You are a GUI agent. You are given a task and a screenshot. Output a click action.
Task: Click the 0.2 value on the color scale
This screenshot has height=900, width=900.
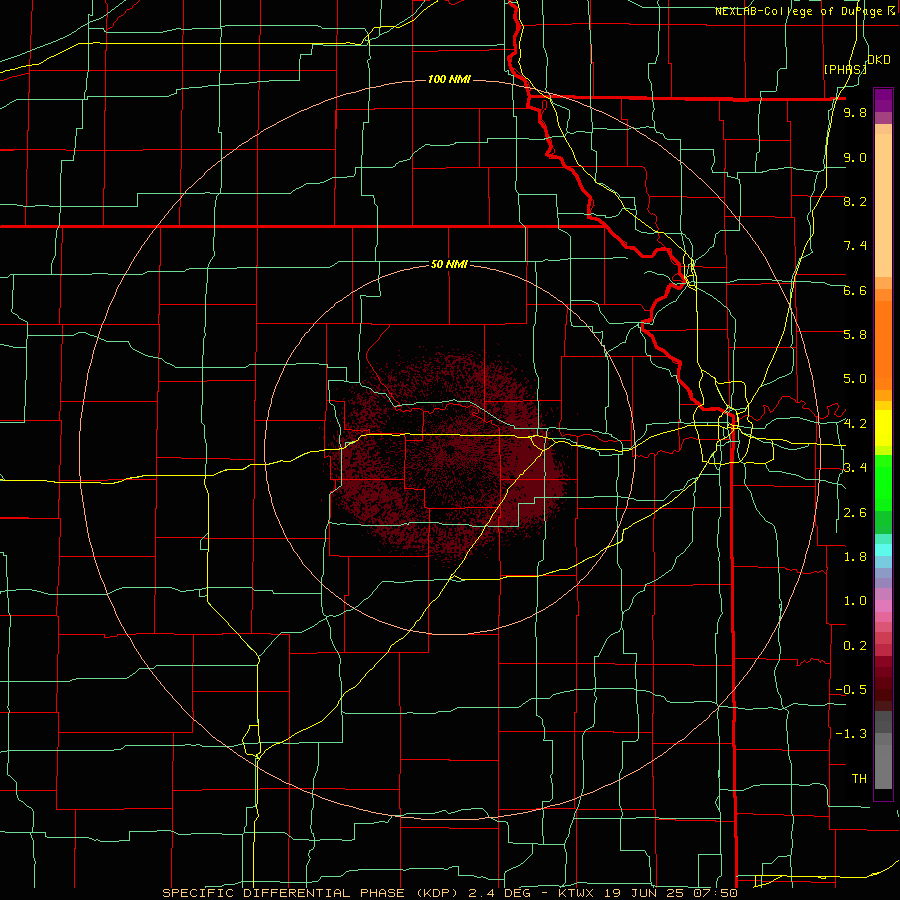pos(855,646)
